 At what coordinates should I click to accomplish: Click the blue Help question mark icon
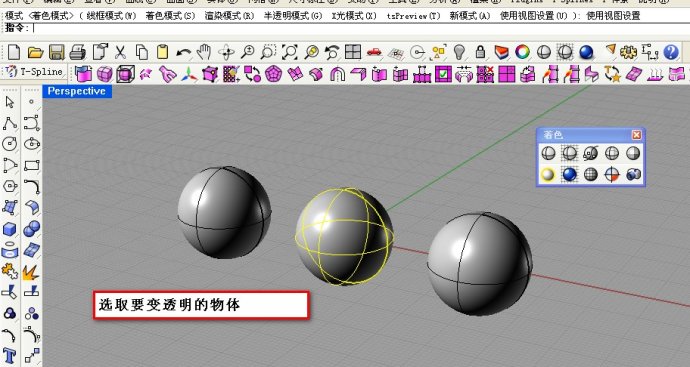click(671, 52)
